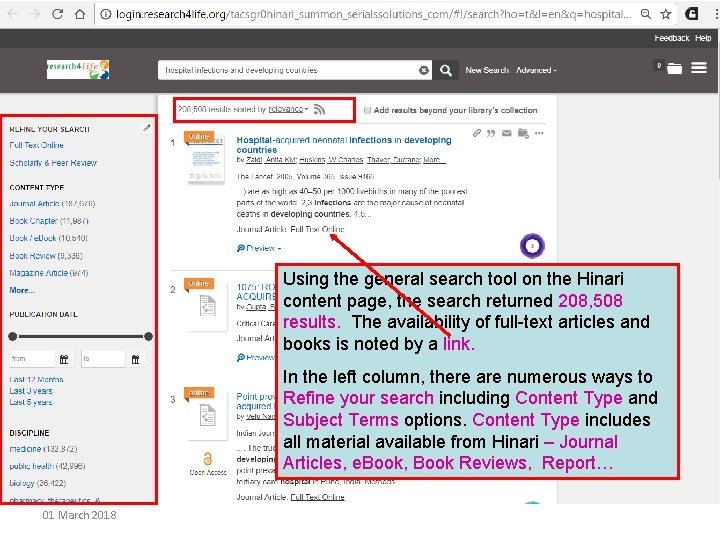Viewport: 720px width, 540px height.
Task: Open the Feedback link
Action: tap(671, 38)
